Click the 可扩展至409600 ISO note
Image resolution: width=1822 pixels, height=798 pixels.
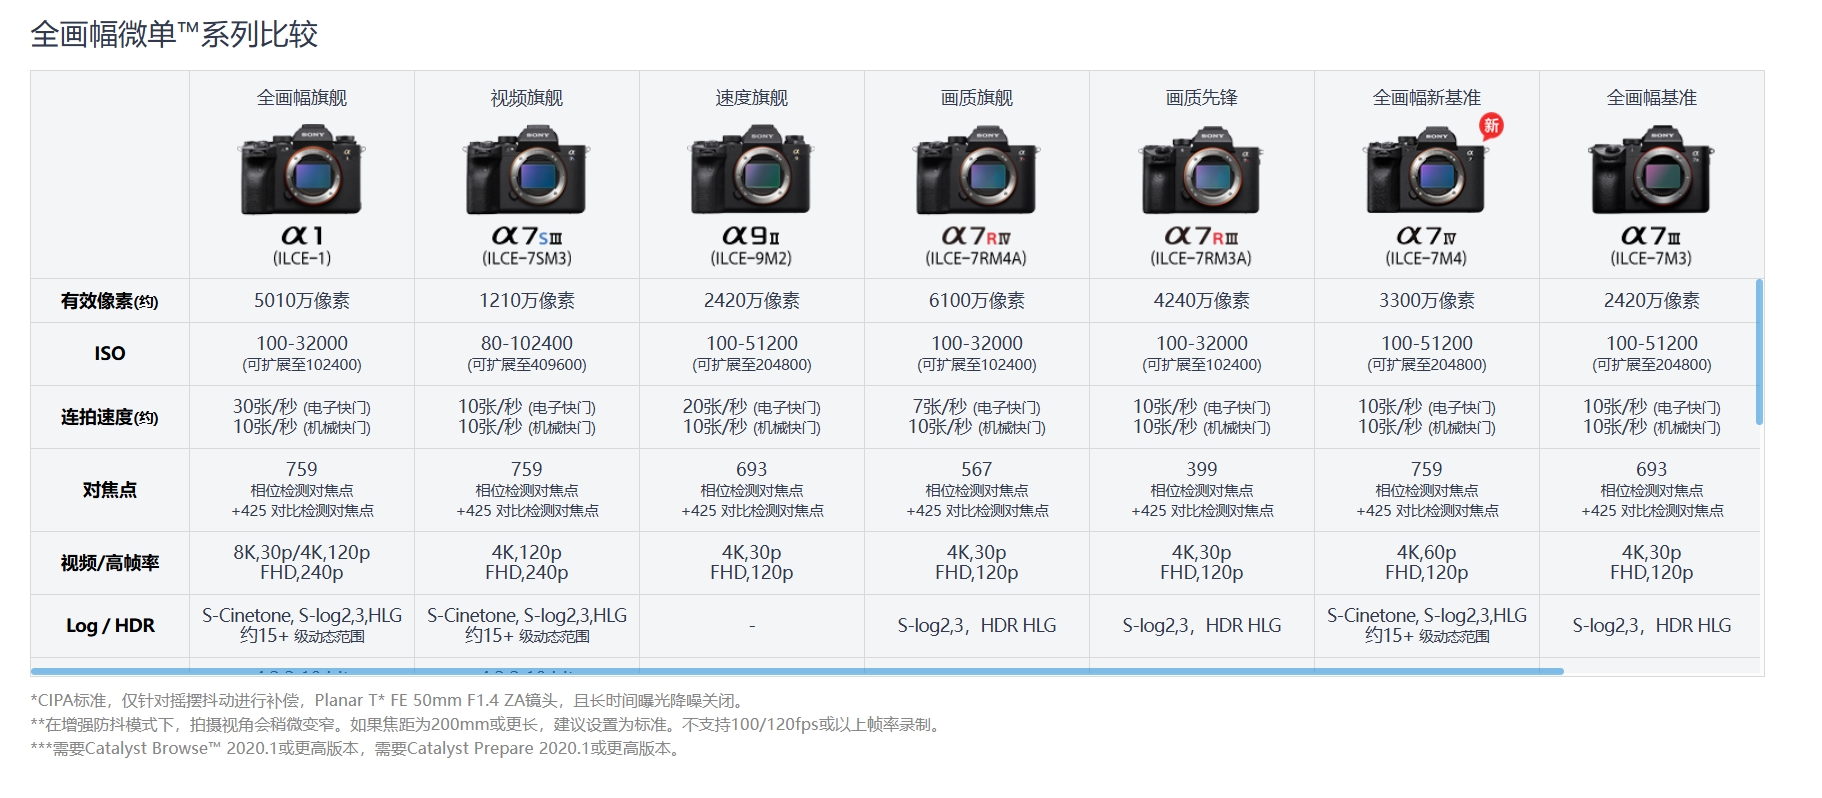(527, 365)
